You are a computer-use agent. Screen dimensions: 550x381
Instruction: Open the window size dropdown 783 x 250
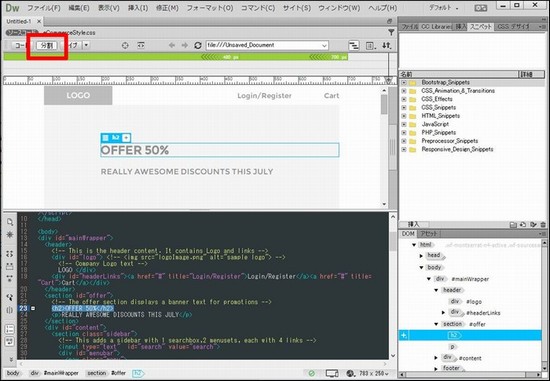pyautogui.click(x=373, y=373)
